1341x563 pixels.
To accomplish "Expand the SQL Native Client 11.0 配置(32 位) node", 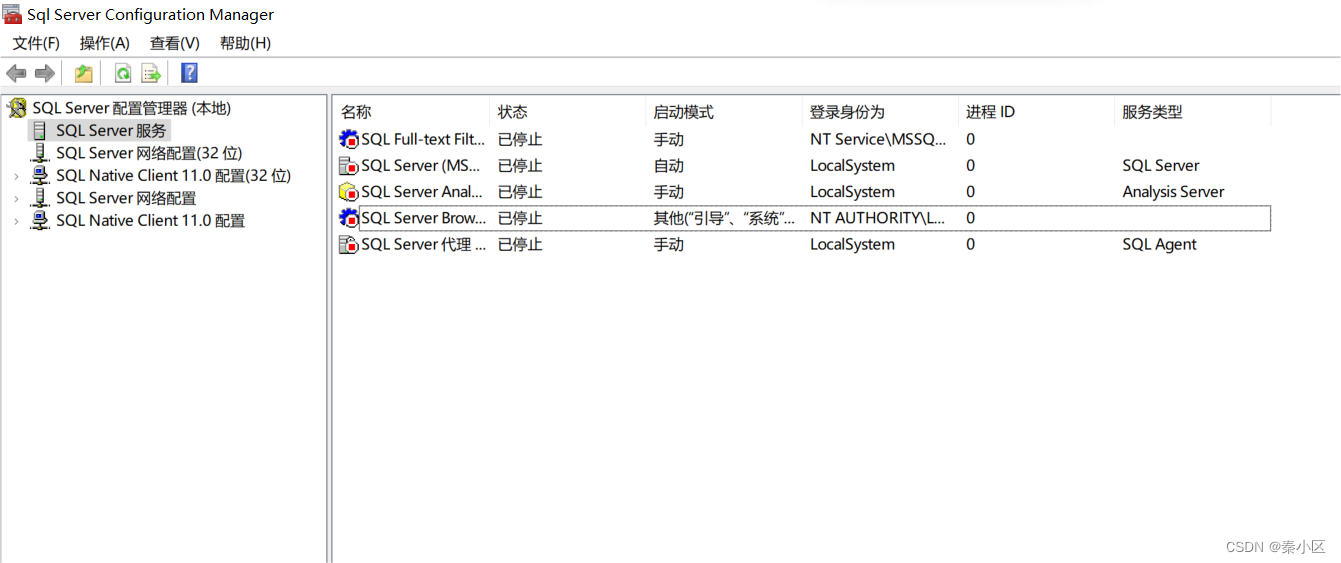I will 16,176.
